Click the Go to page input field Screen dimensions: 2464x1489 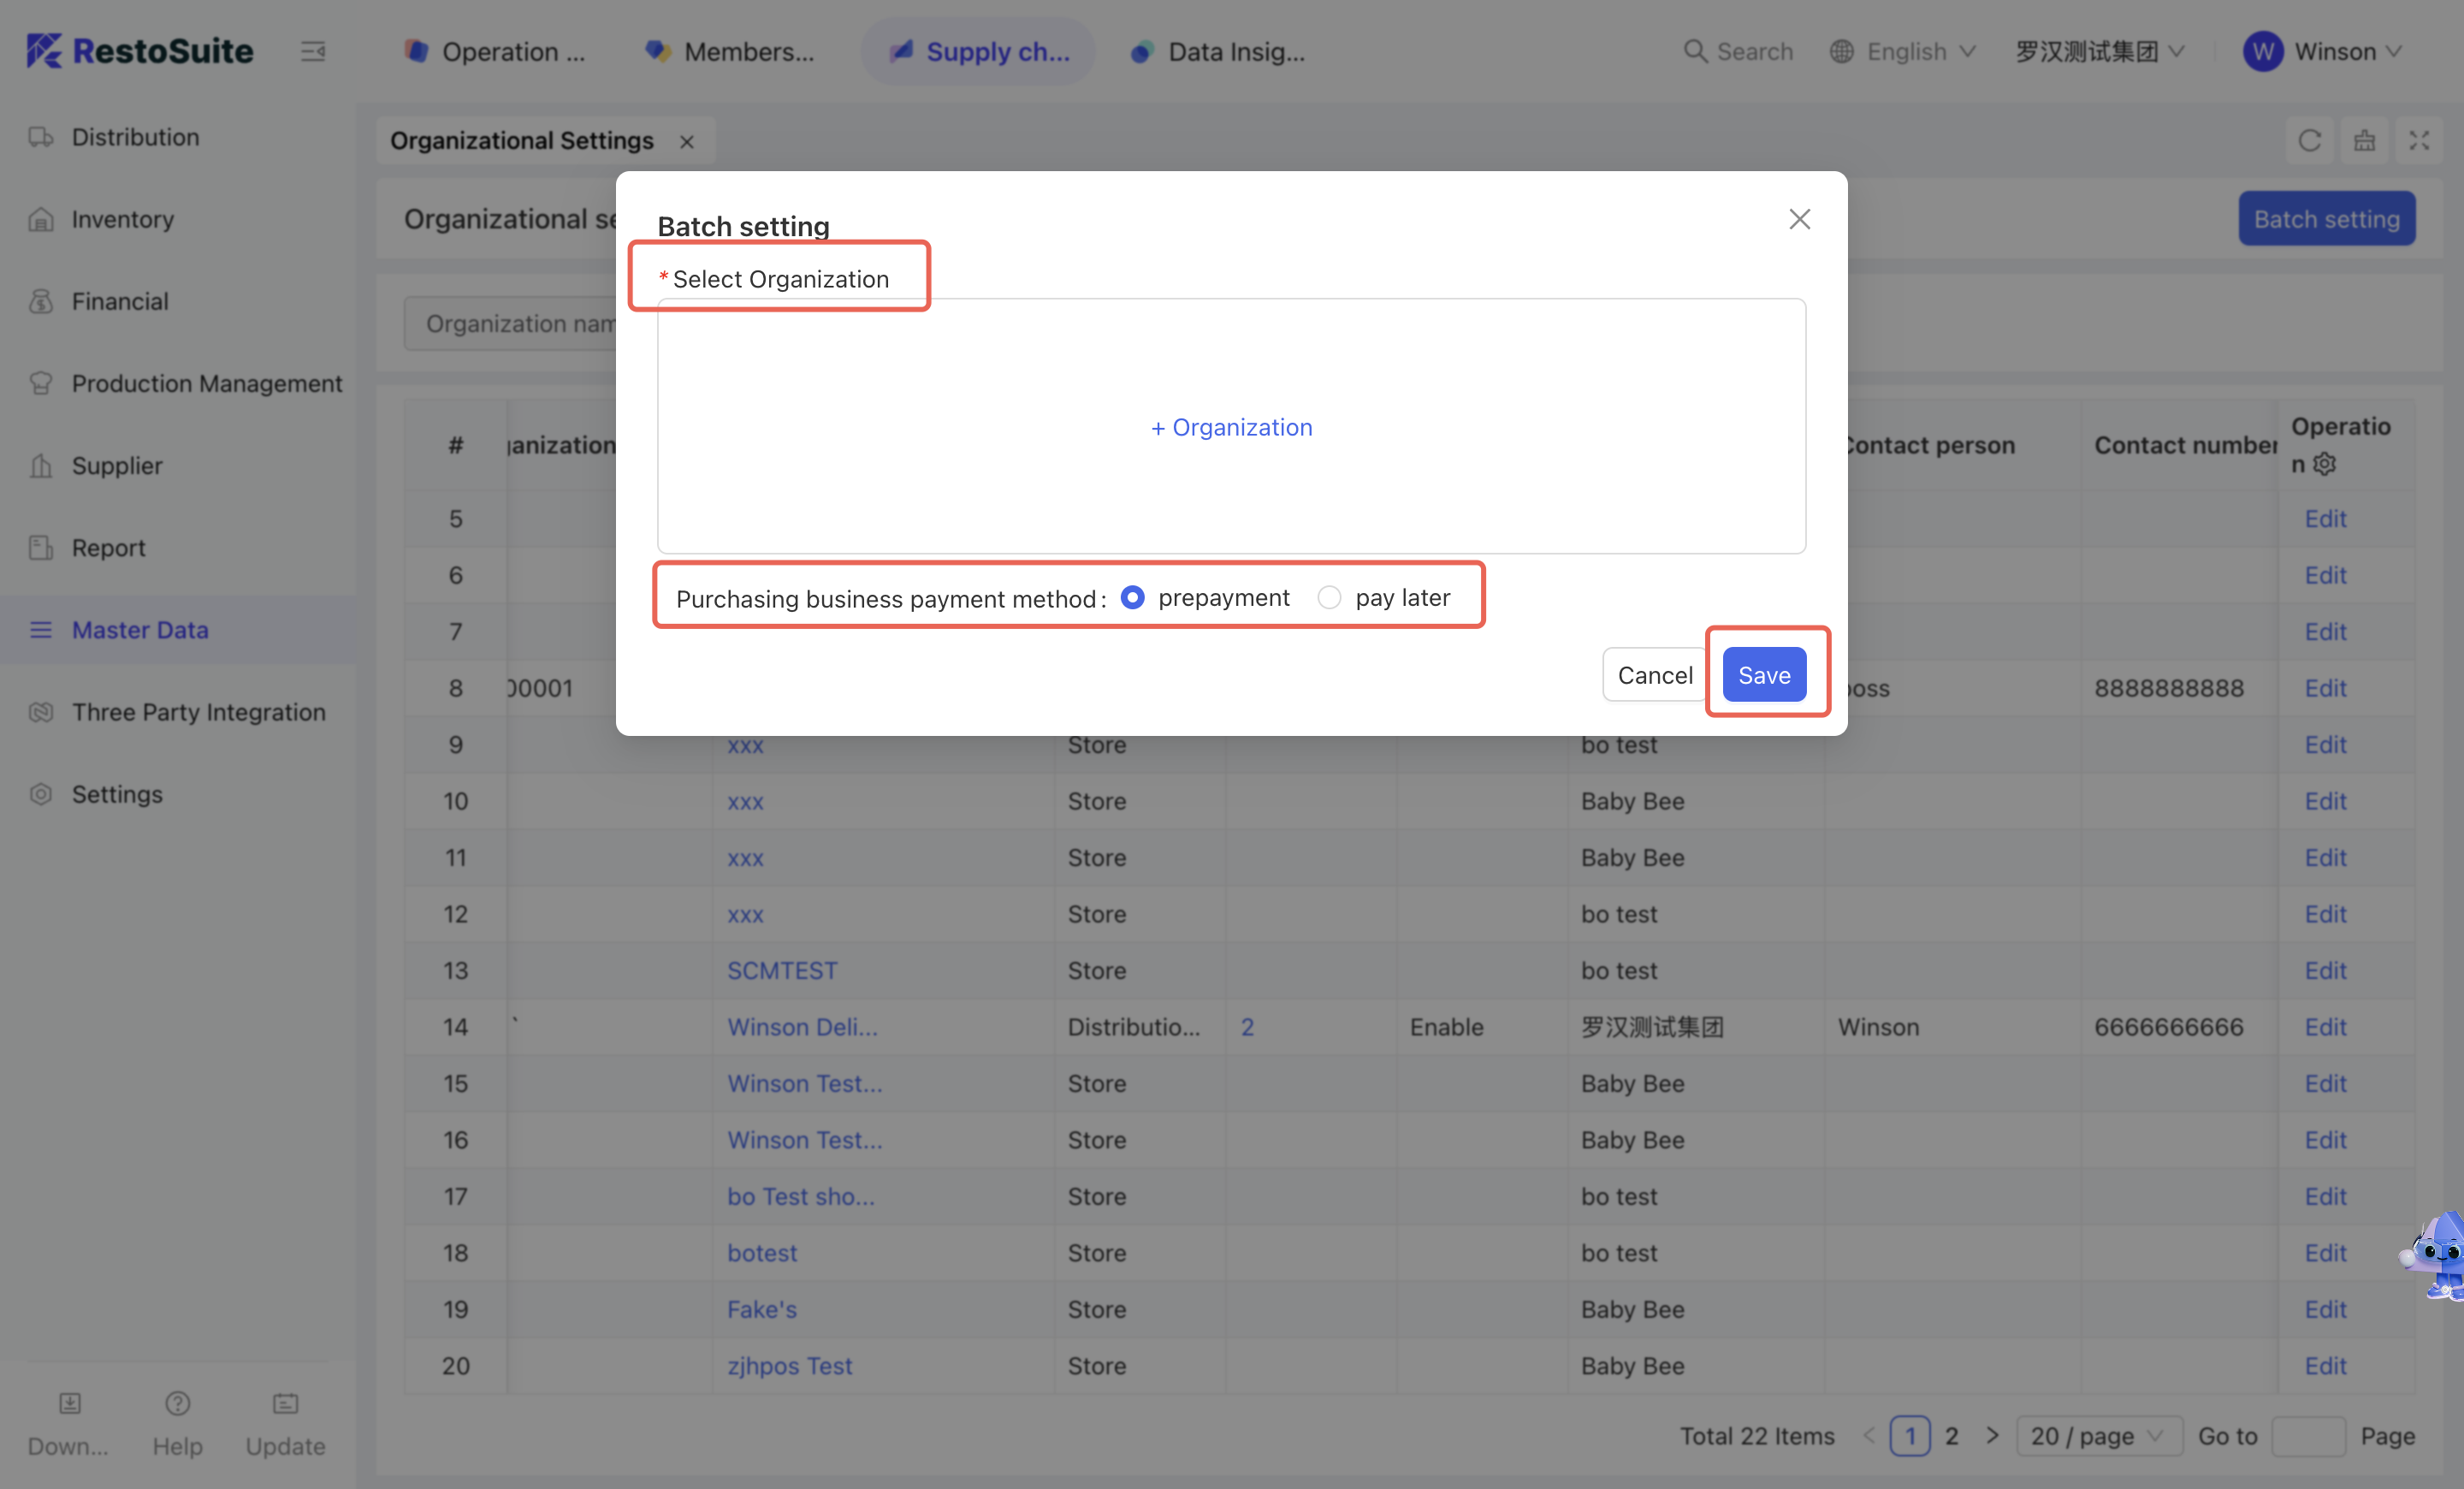pyautogui.click(x=2307, y=1436)
